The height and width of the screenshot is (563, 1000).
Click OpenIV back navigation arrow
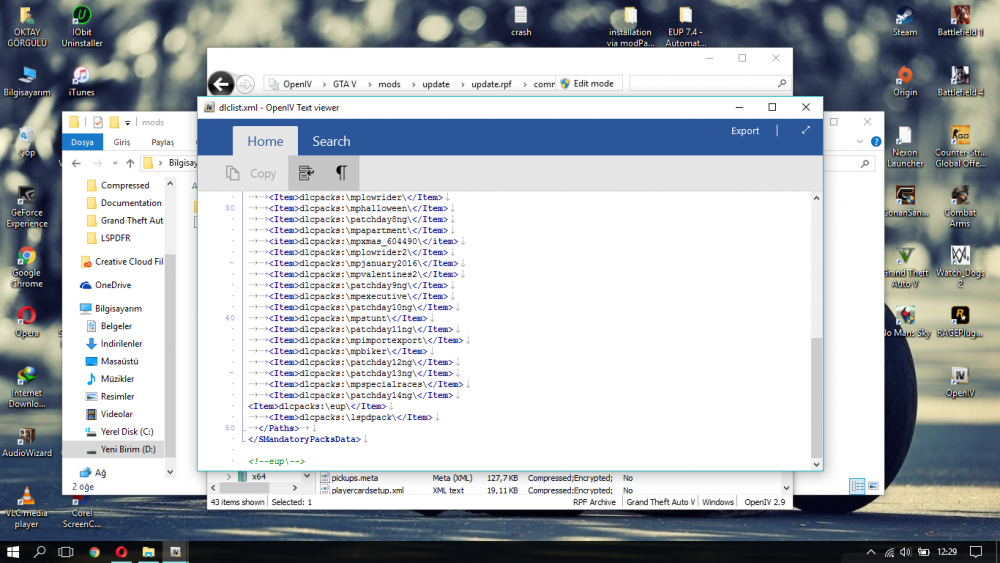221,84
